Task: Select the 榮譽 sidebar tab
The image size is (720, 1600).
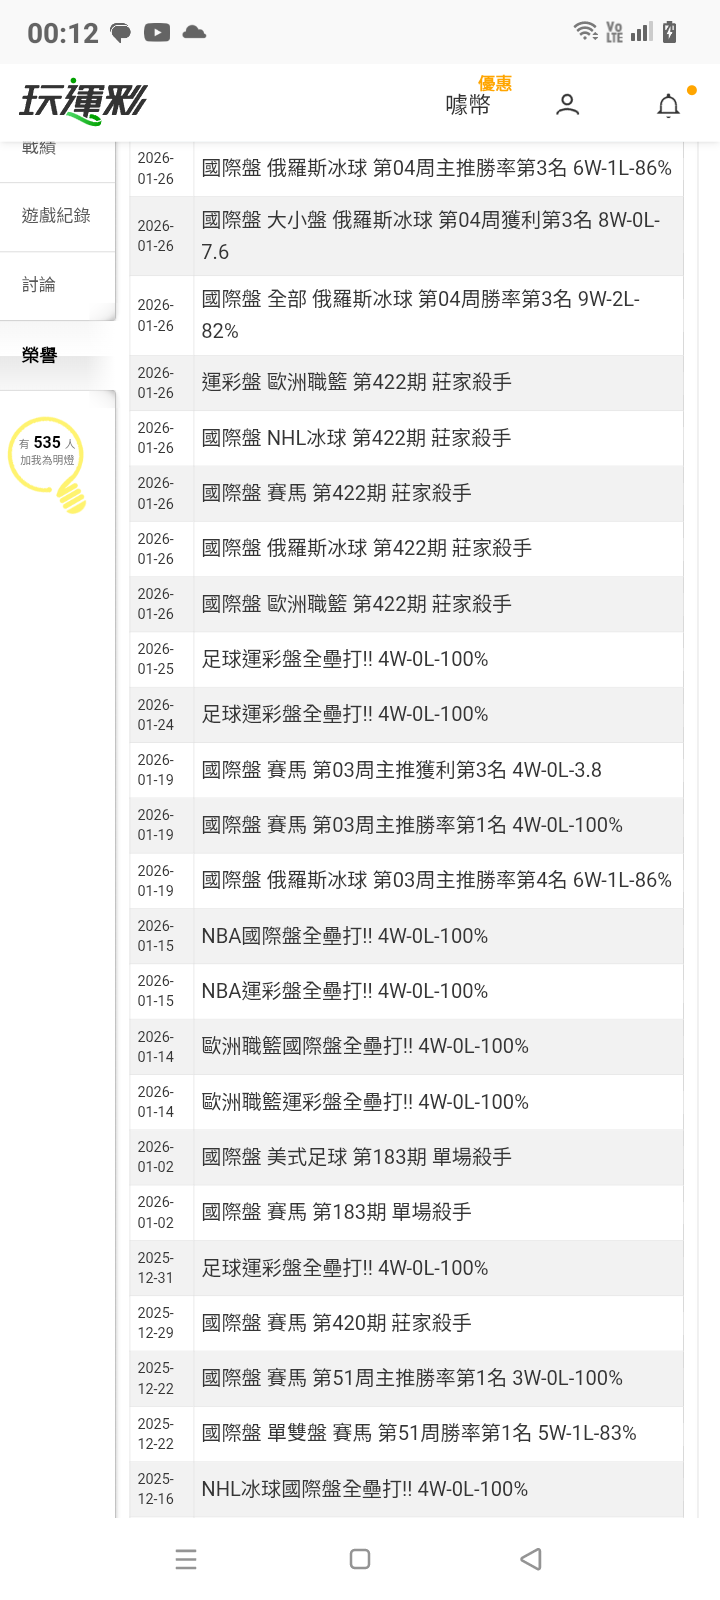Action: [x=39, y=355]
